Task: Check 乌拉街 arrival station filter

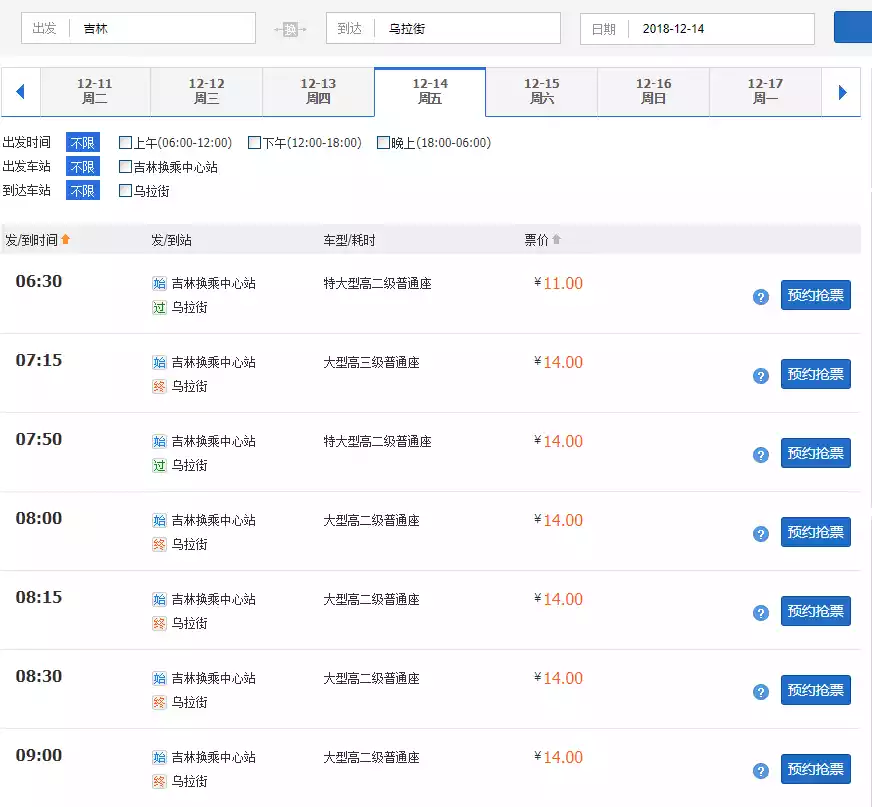Action: pos(125,191)
